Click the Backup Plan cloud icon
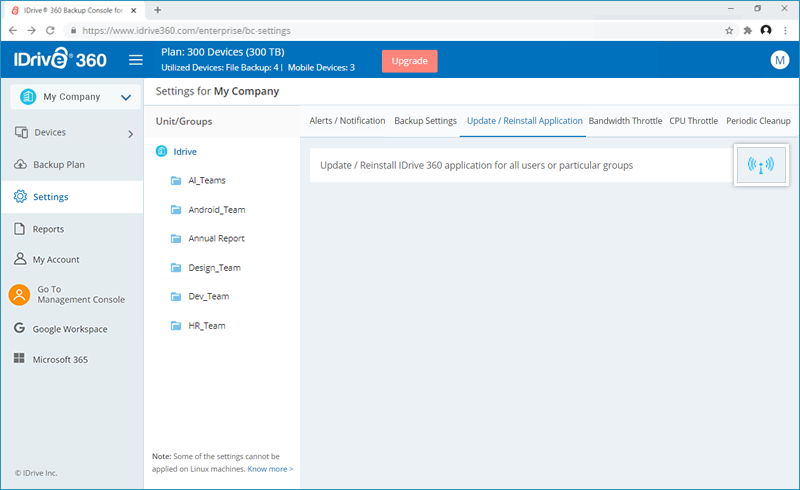Image resolution: width=800 pixels, height=490 pixels. pos(20,164)
